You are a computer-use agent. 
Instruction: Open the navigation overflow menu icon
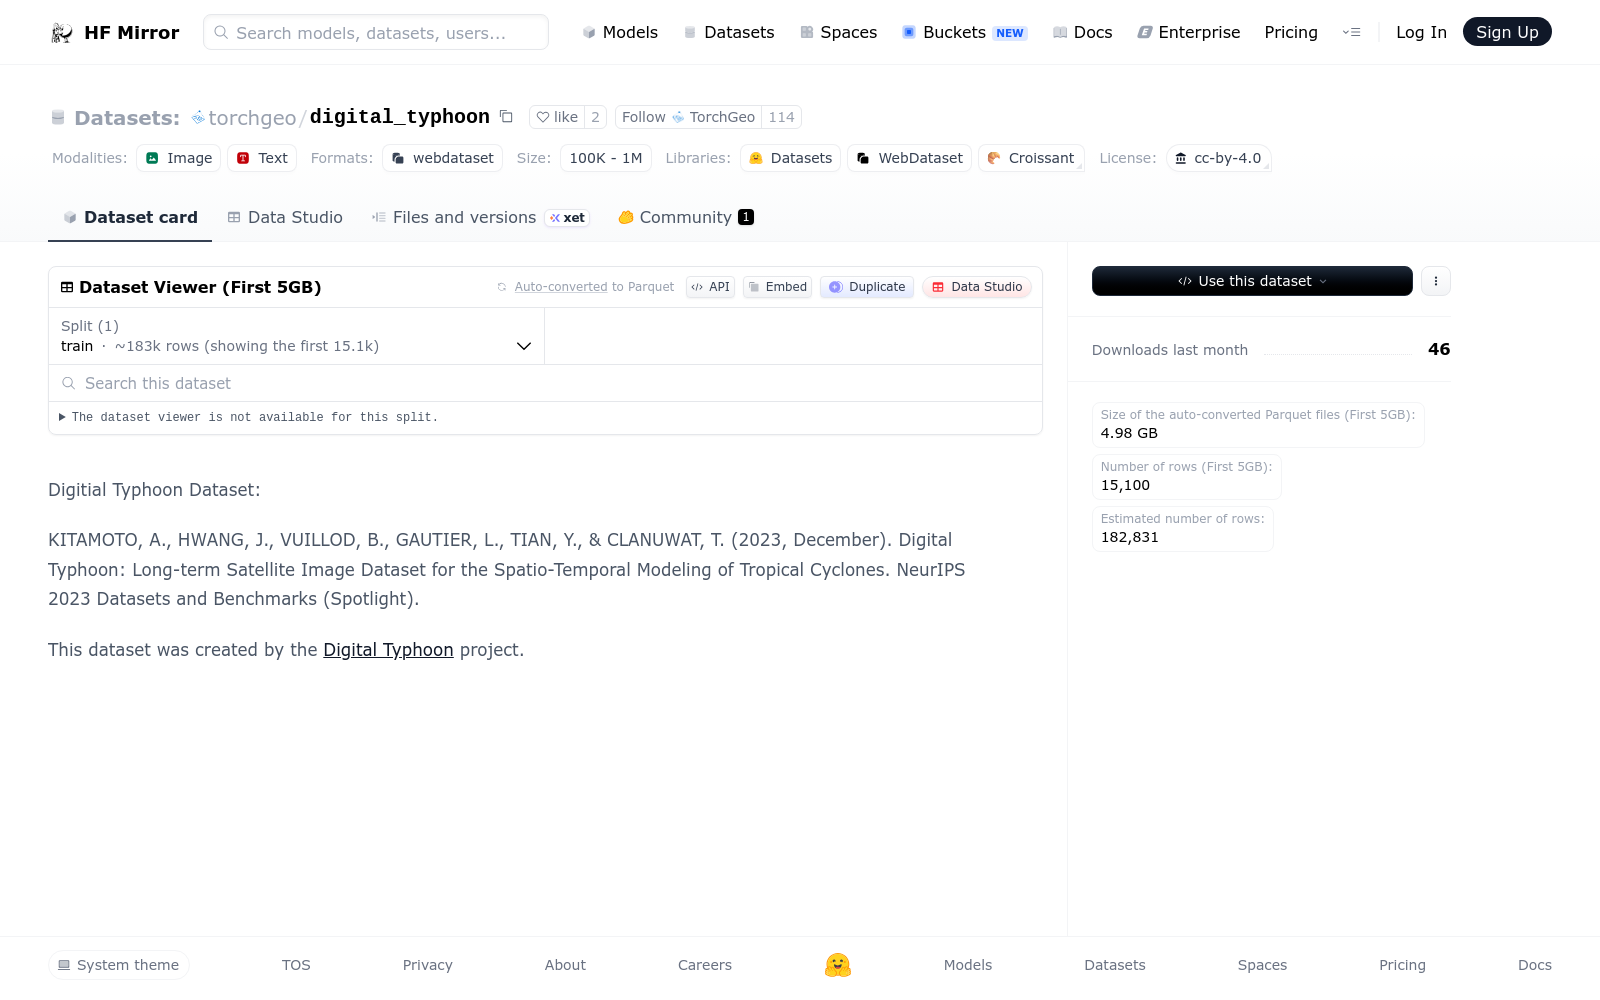coord(1352,33)
